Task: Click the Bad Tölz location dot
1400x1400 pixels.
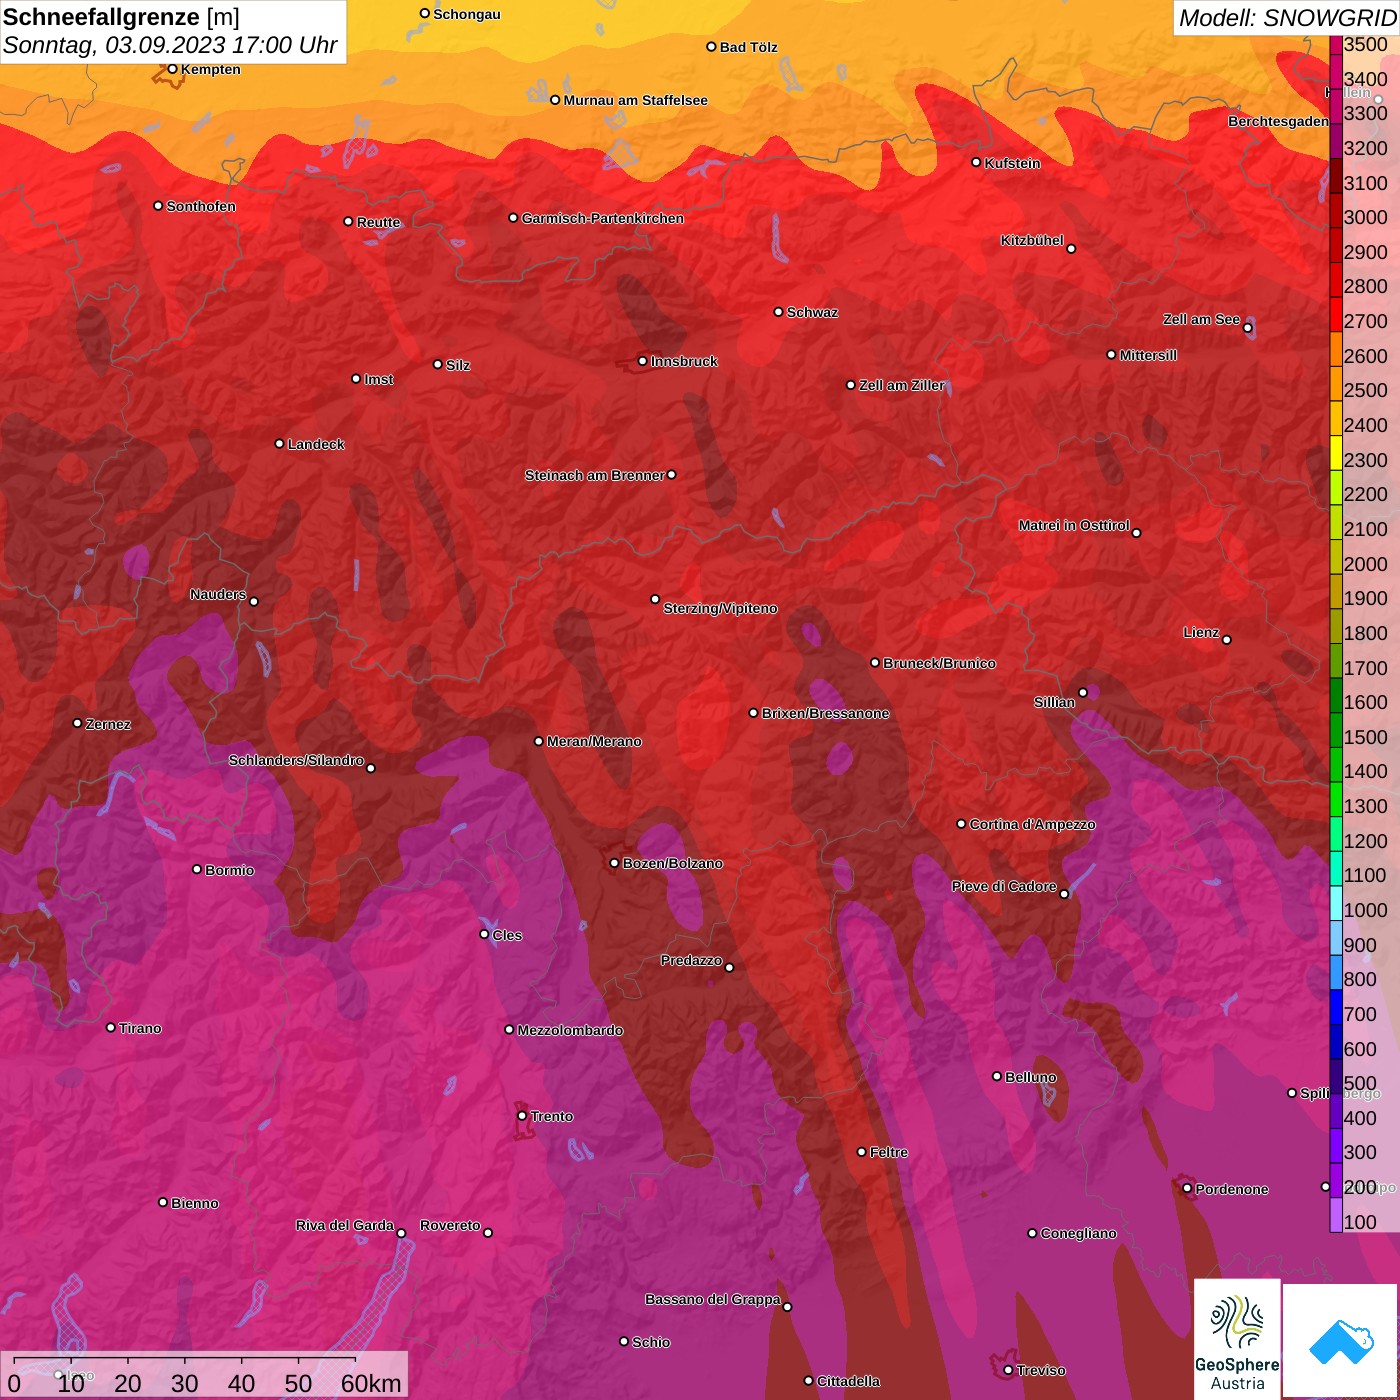Action: click(711, 47)
